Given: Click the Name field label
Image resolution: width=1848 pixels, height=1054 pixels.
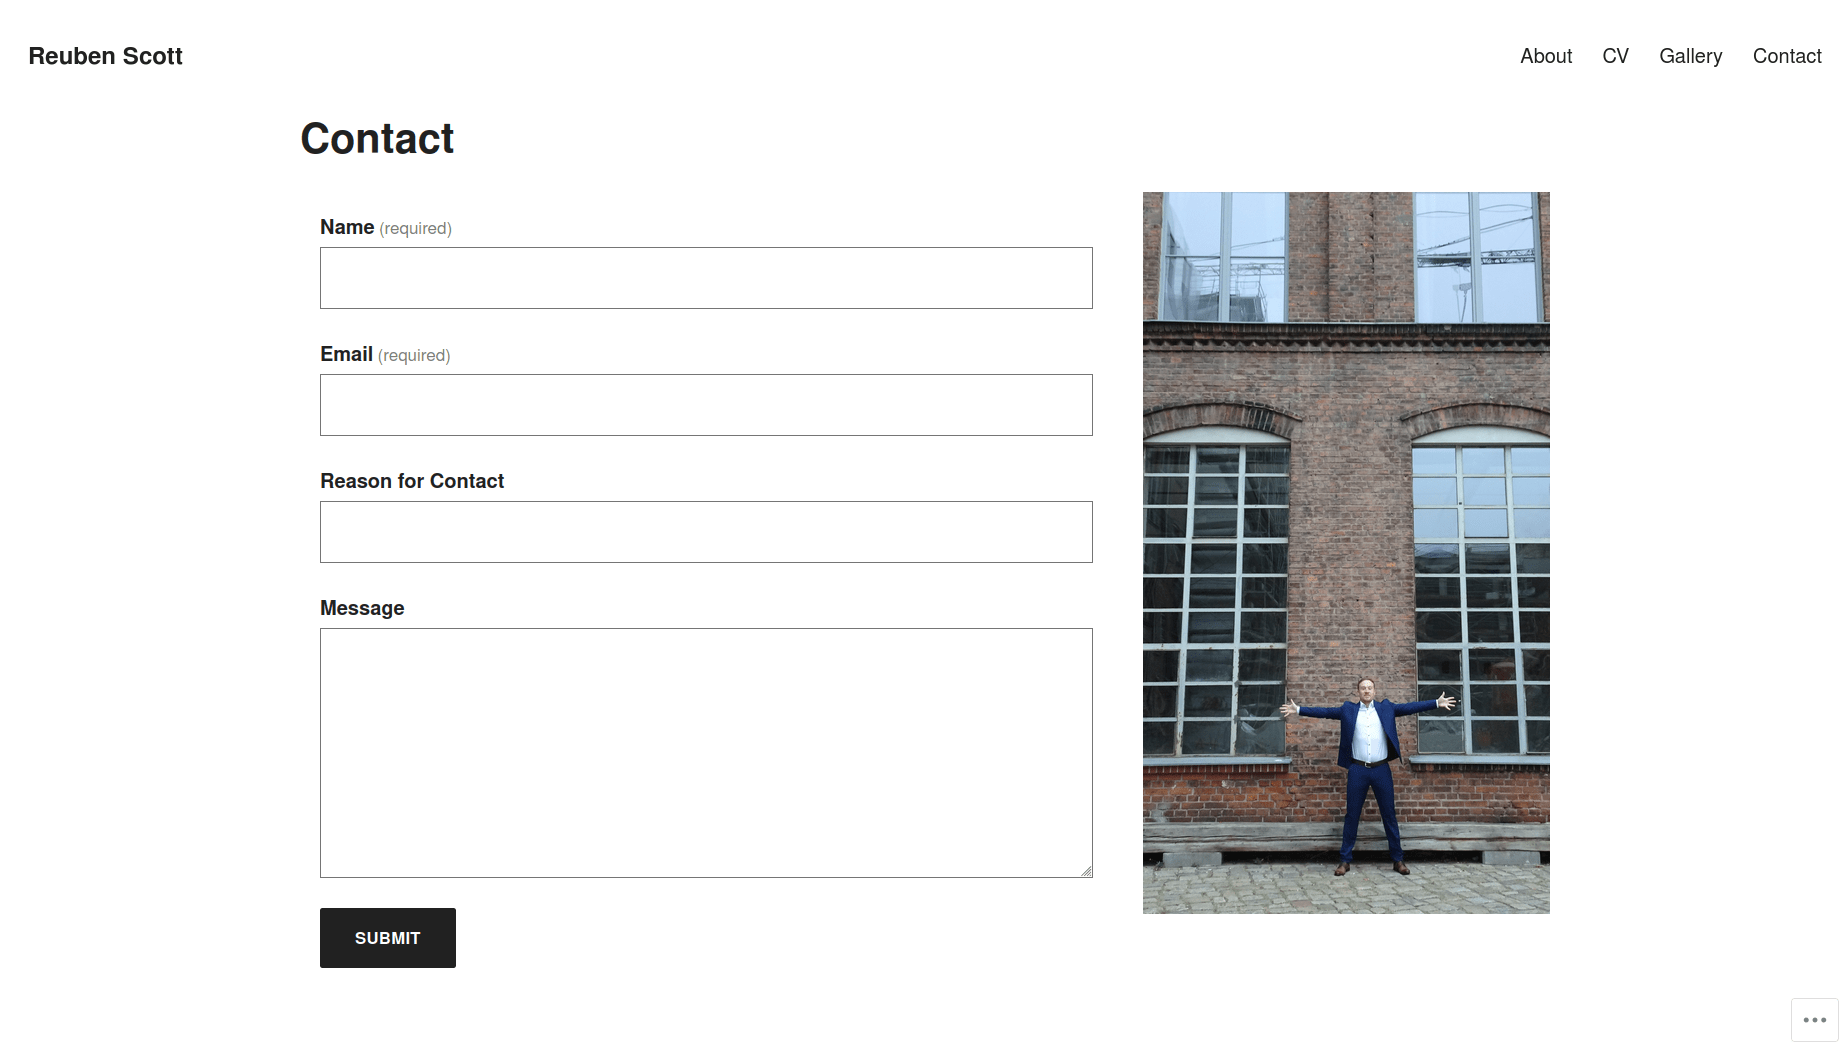Looking at the screenshot, I should (x=347, y=227).
